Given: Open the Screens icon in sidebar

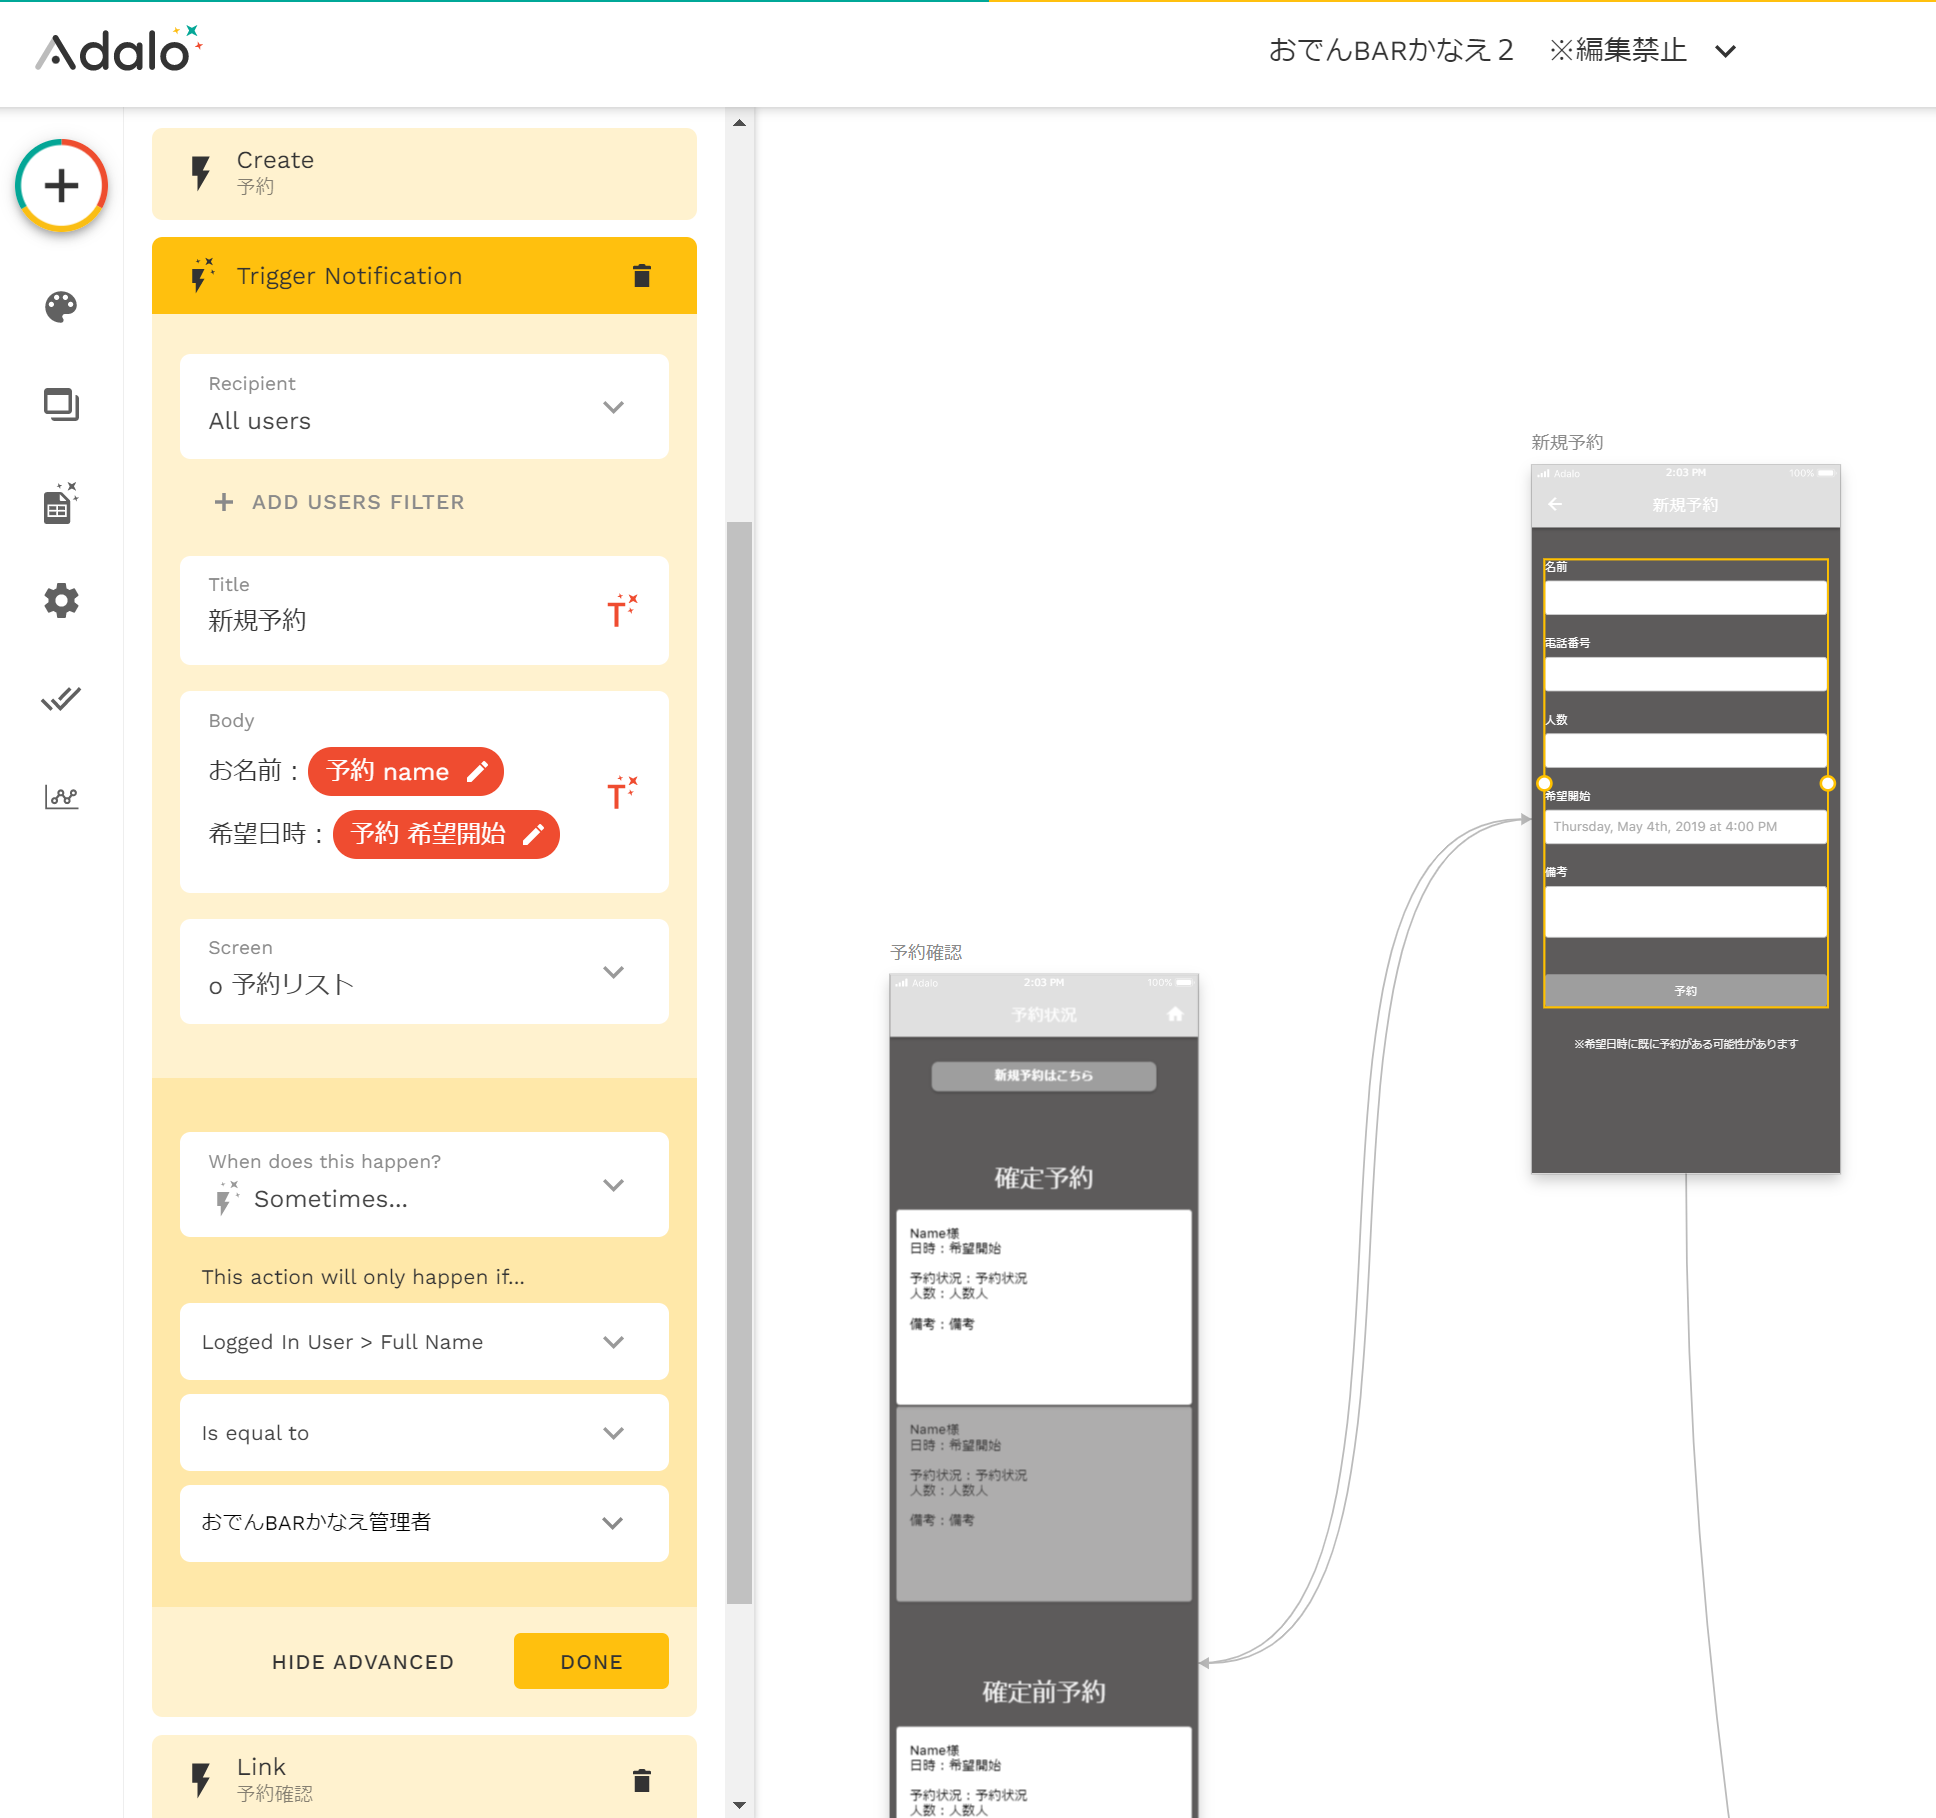Looking at the screenshot, I should pos(61,404).
